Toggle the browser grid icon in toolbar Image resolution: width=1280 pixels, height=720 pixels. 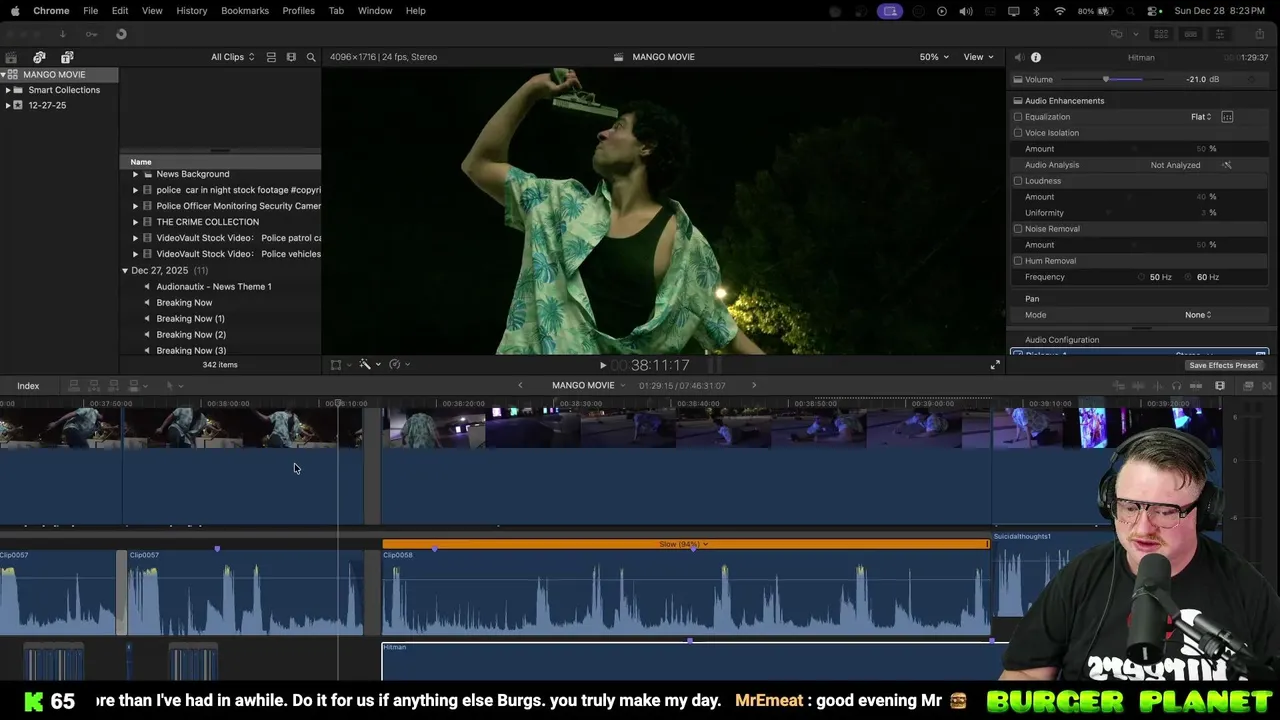click(x=1161, y=34)
